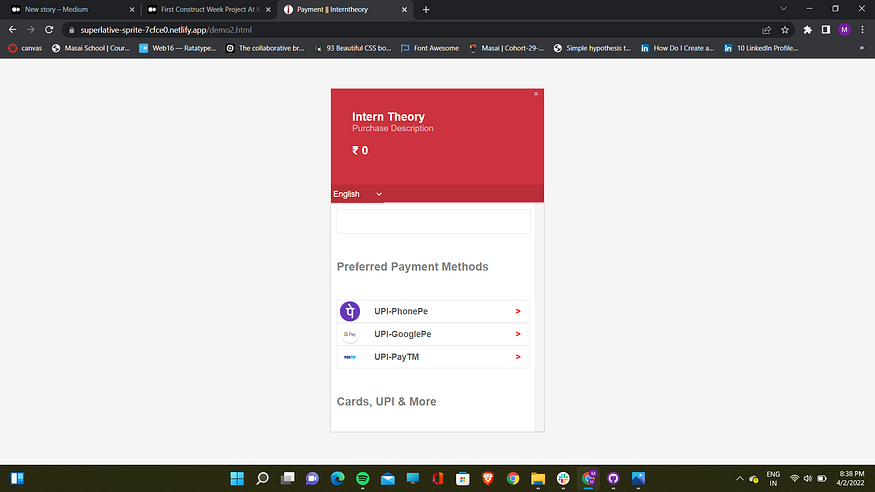
Task: Click the PhonePe logo icon
Action: pyautogui.click(x=350, y=311)
